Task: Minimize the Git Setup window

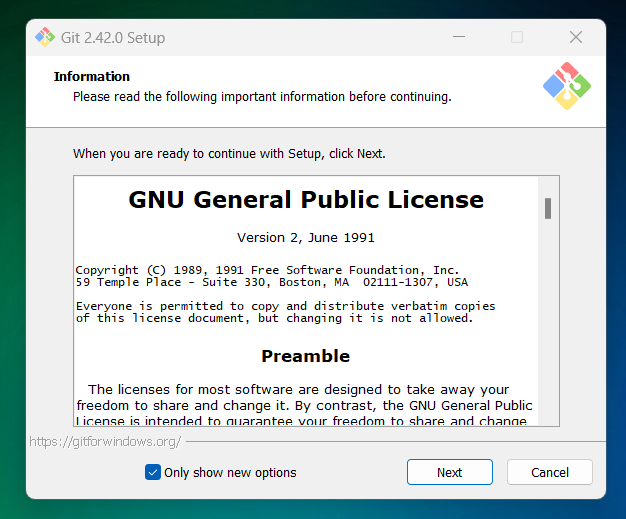Action: pos(459,37)
